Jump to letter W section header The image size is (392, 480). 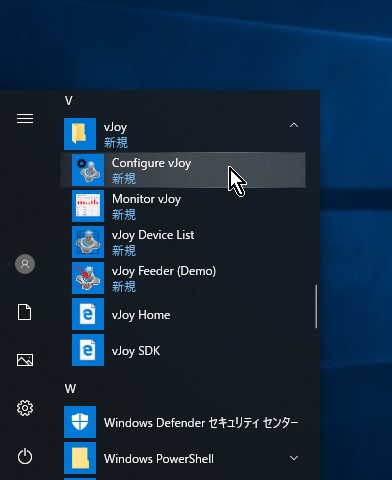tap(70, 389)
